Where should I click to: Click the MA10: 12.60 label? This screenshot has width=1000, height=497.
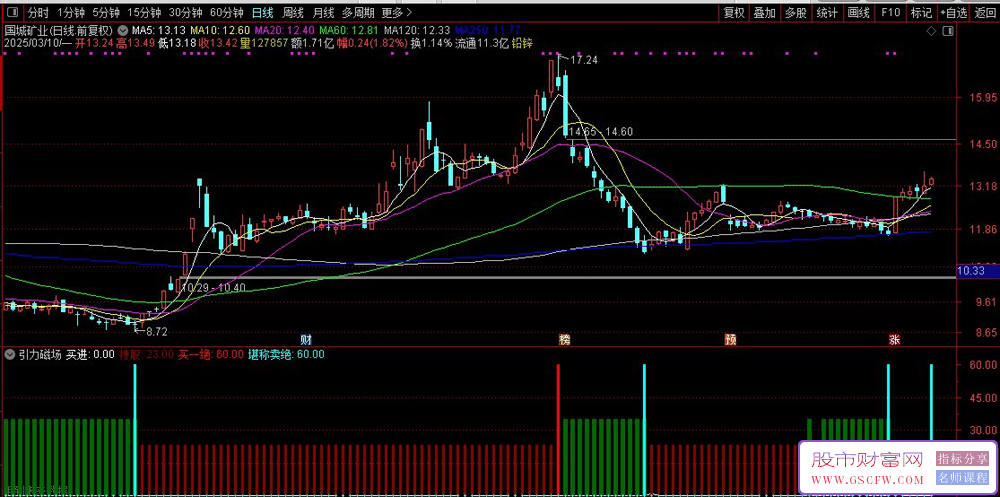pyautogui.click(x=221, y=31)
